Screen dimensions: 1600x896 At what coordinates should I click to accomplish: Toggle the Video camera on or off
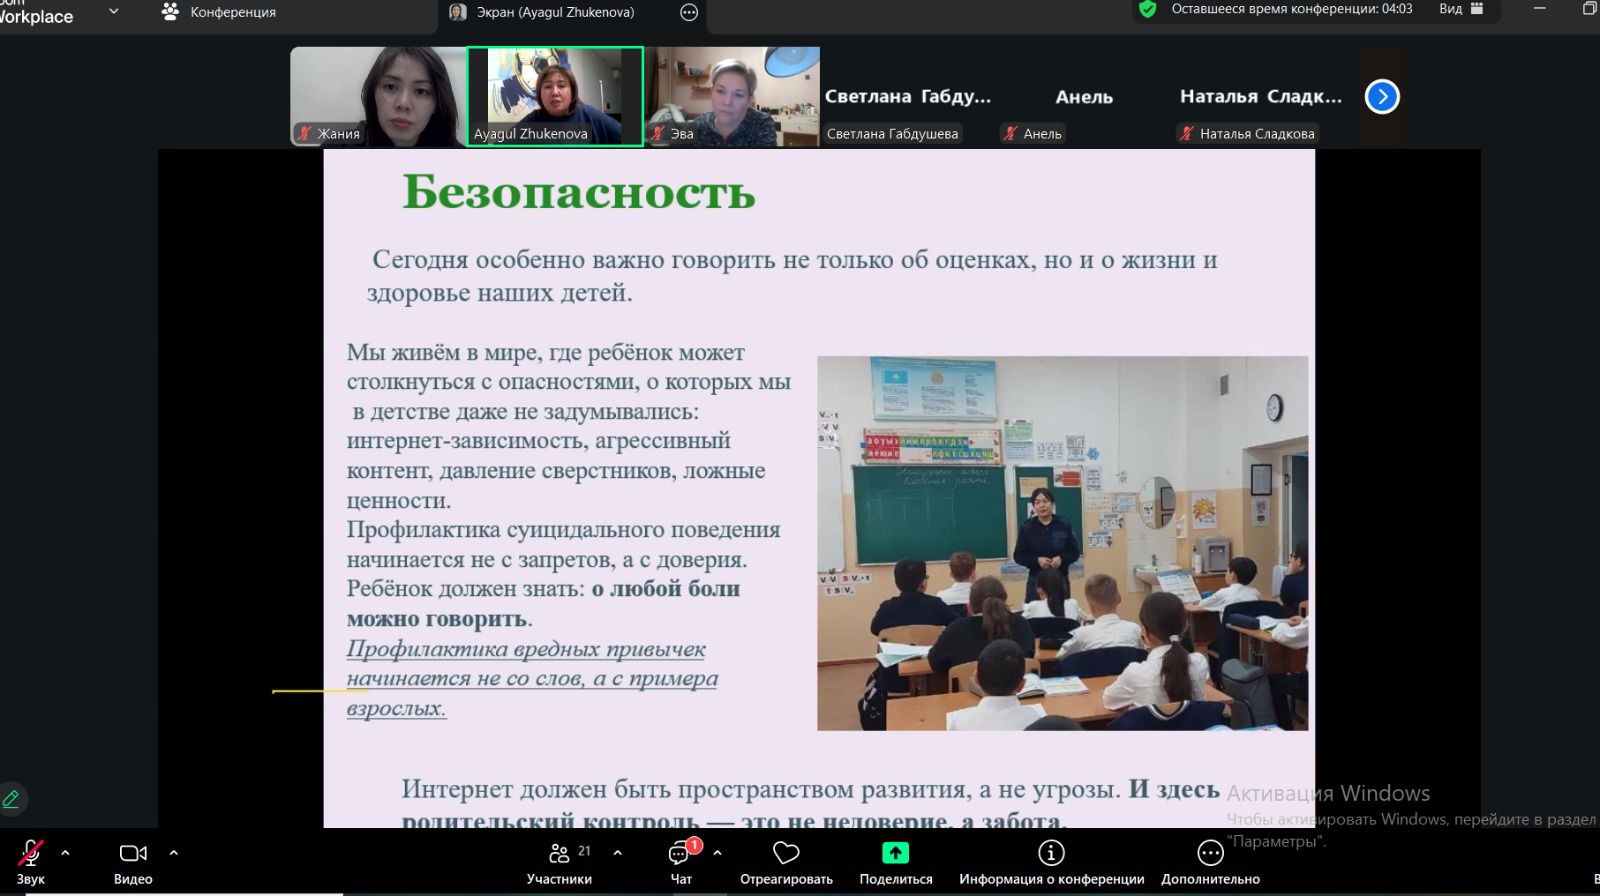tap(133, 853)
